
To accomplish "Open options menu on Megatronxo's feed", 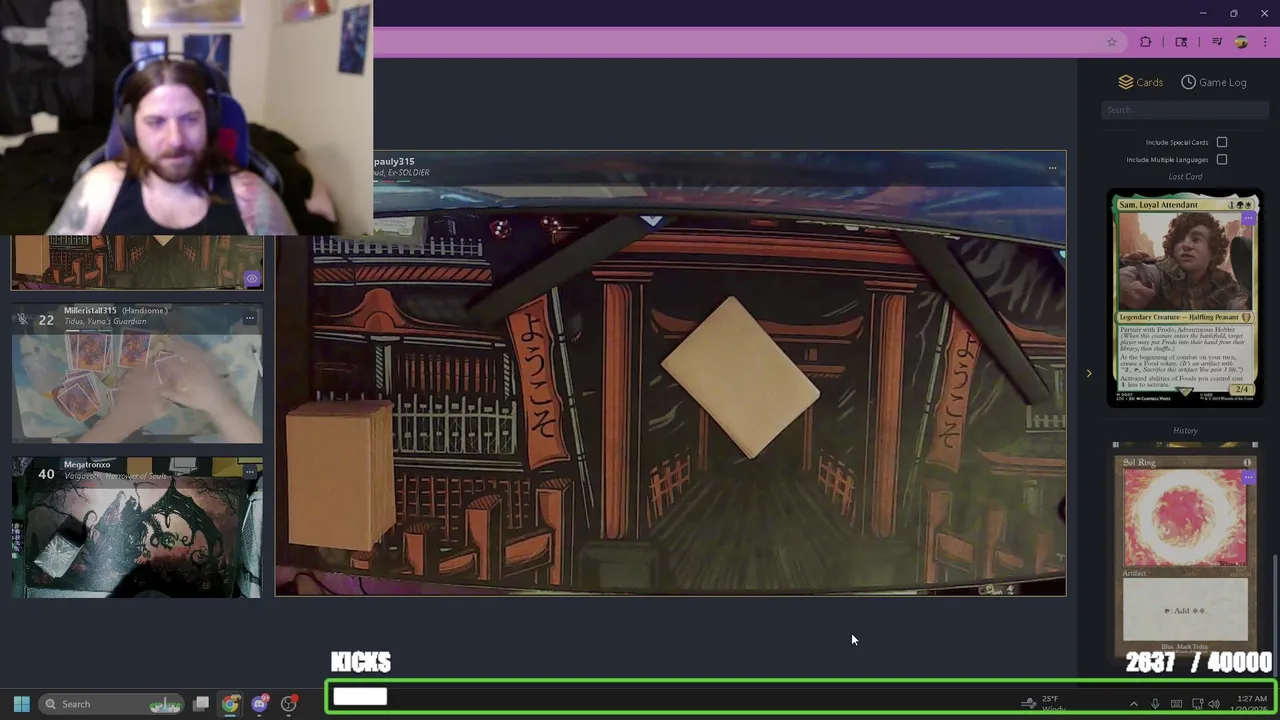I will [x=249, y=471].
